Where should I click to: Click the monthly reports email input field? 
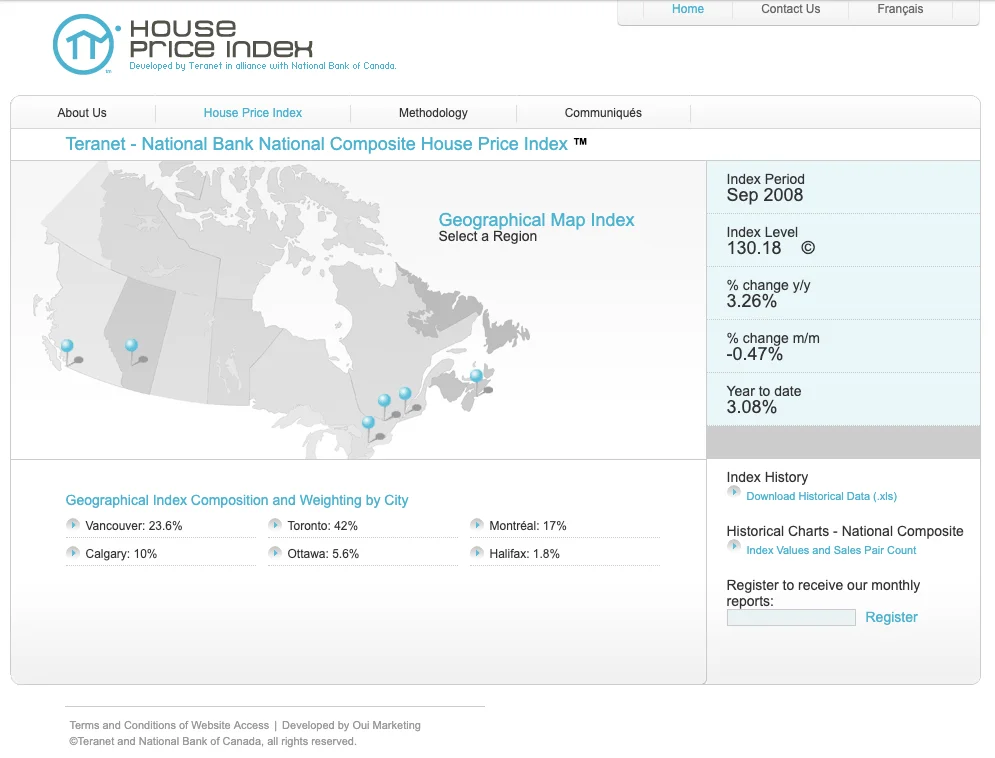[790, 618]
